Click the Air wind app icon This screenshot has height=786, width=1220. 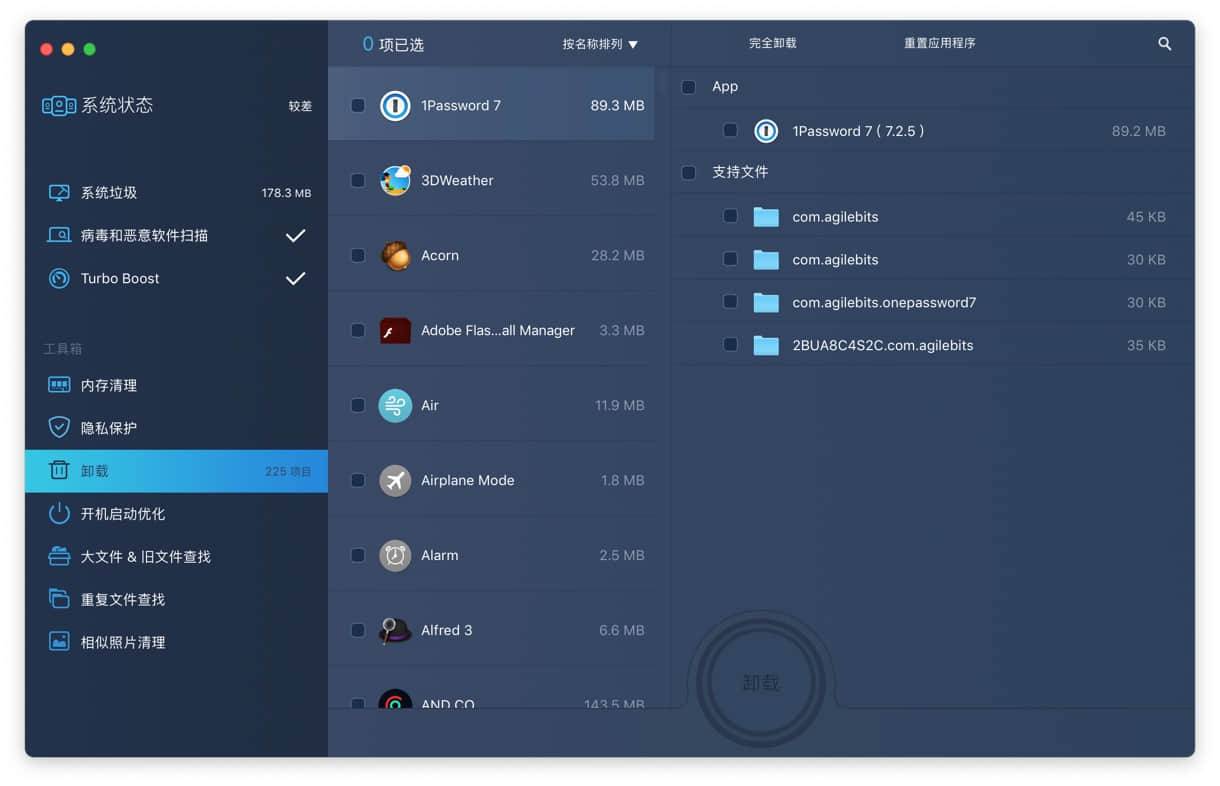395,406
